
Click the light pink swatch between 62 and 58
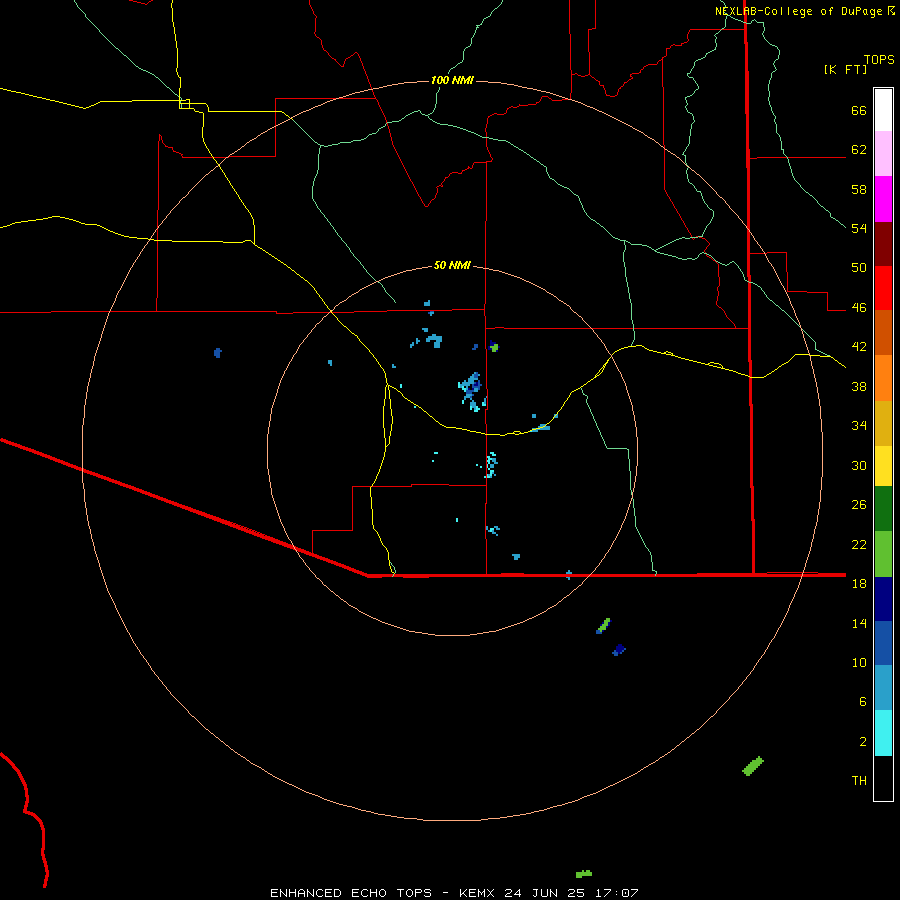coord(883,153)
